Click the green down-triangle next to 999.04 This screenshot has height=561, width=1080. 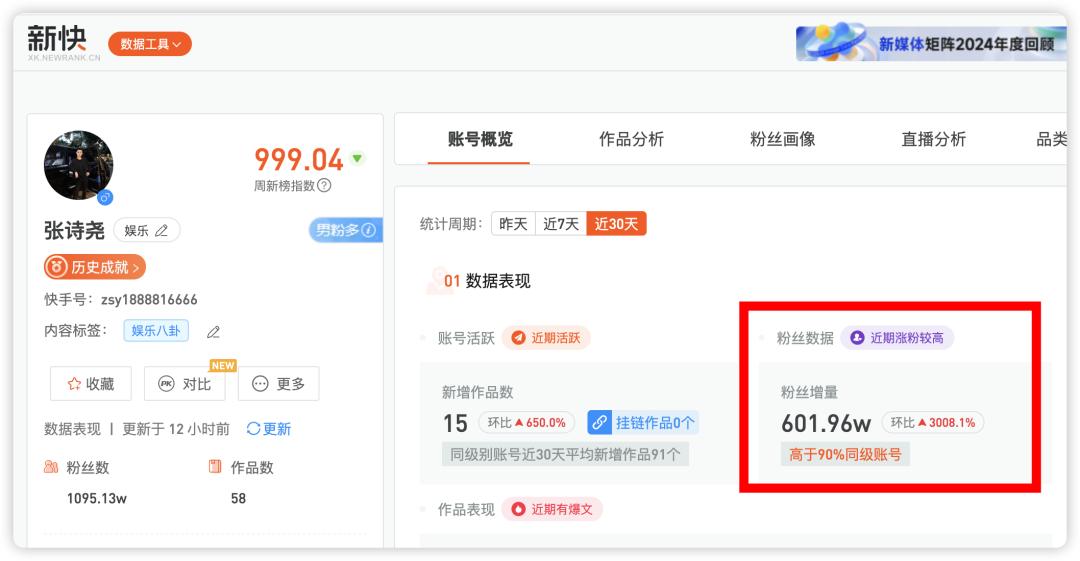pos(358,158)
